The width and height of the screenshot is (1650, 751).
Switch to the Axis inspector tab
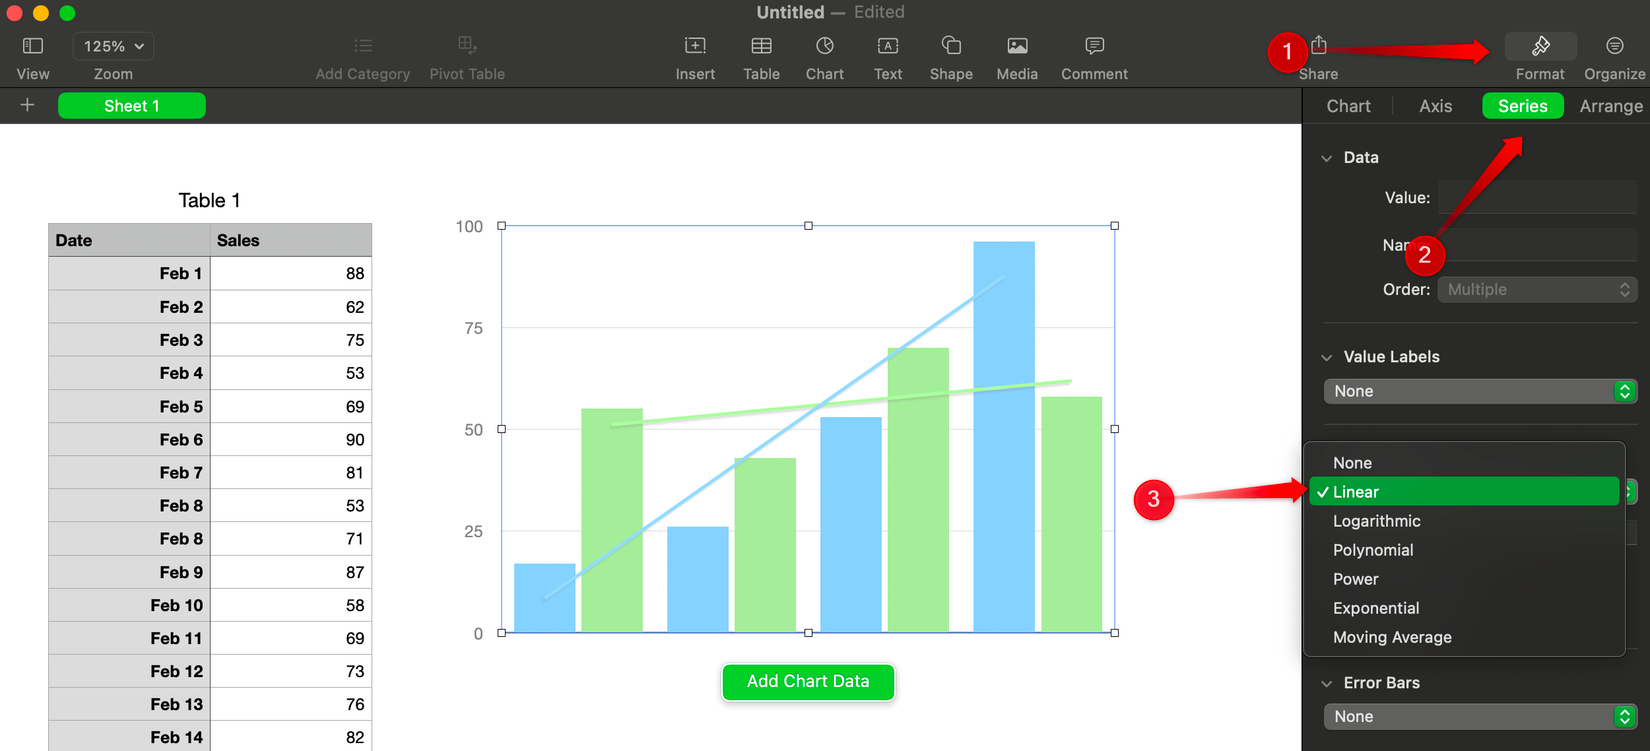coord(1435,106)
